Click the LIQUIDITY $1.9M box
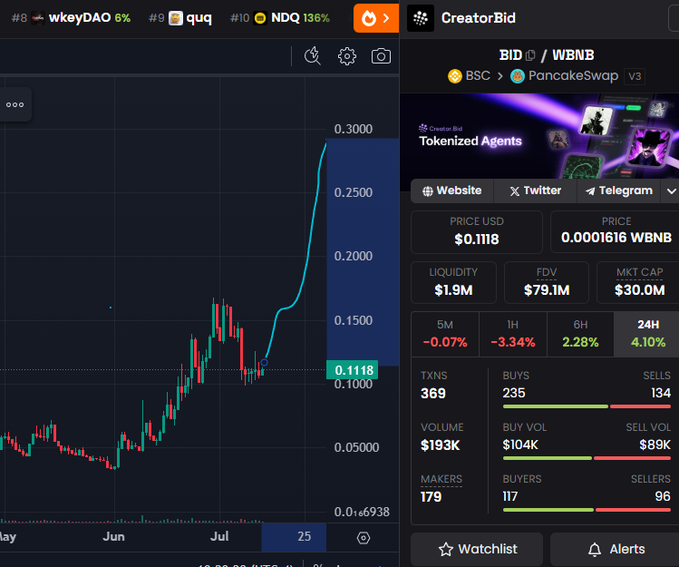 pyautogui.click(x=453, y=282)
